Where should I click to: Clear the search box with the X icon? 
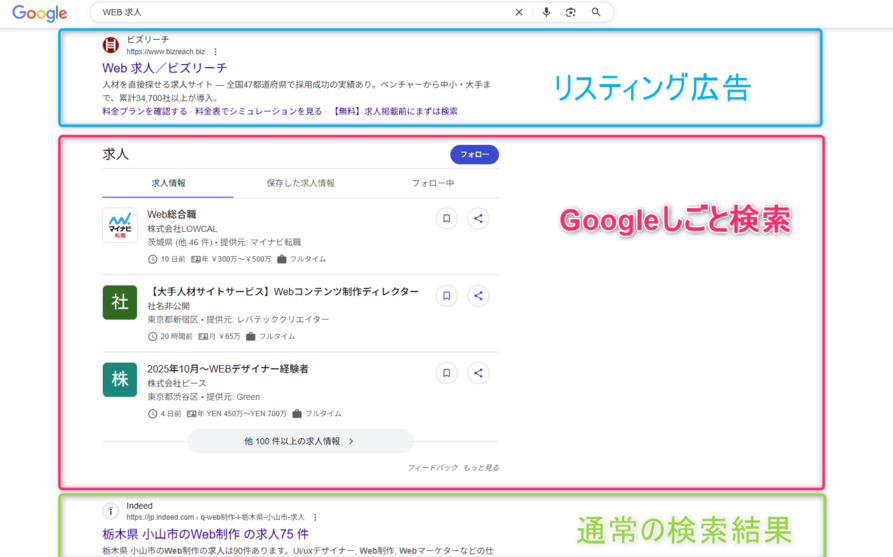pyautogui.click(x=519, y=12)
